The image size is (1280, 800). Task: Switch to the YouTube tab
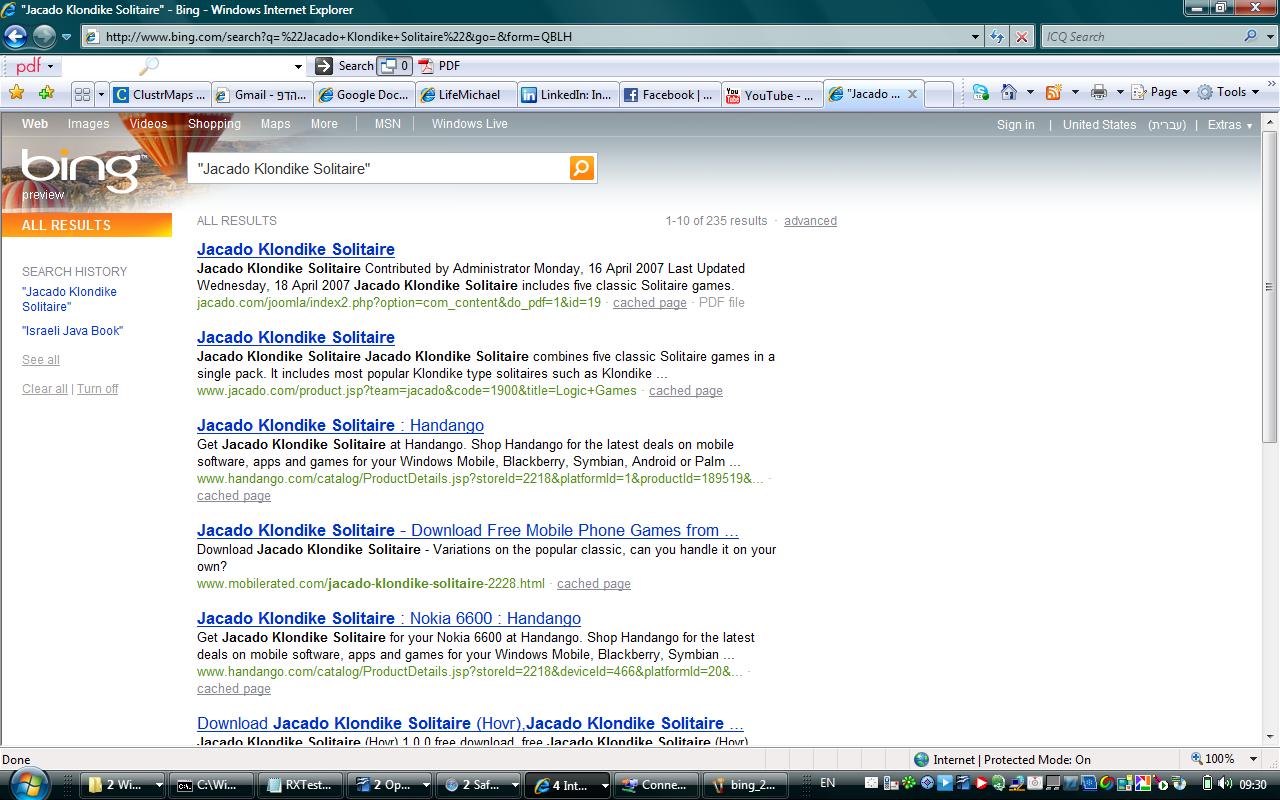coord(771,95)
